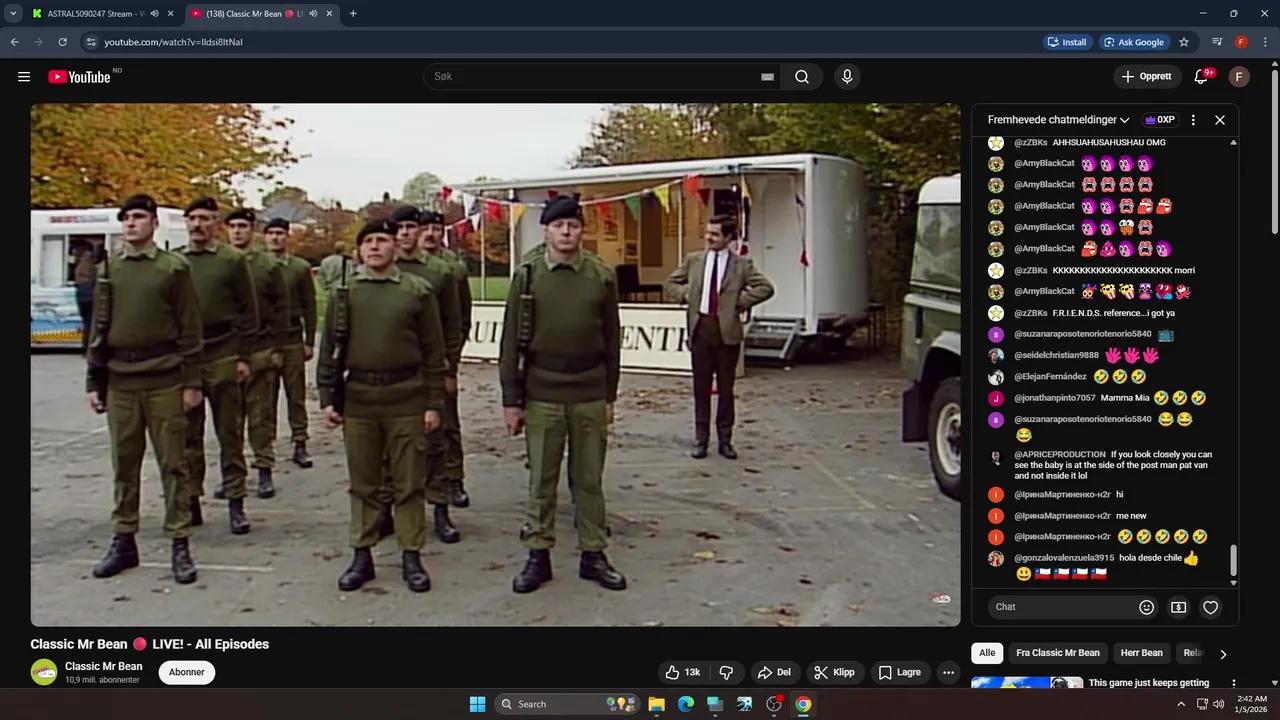1280x720 pixels.
Task: Click the magnifier search button
Action: coord(802,77)
